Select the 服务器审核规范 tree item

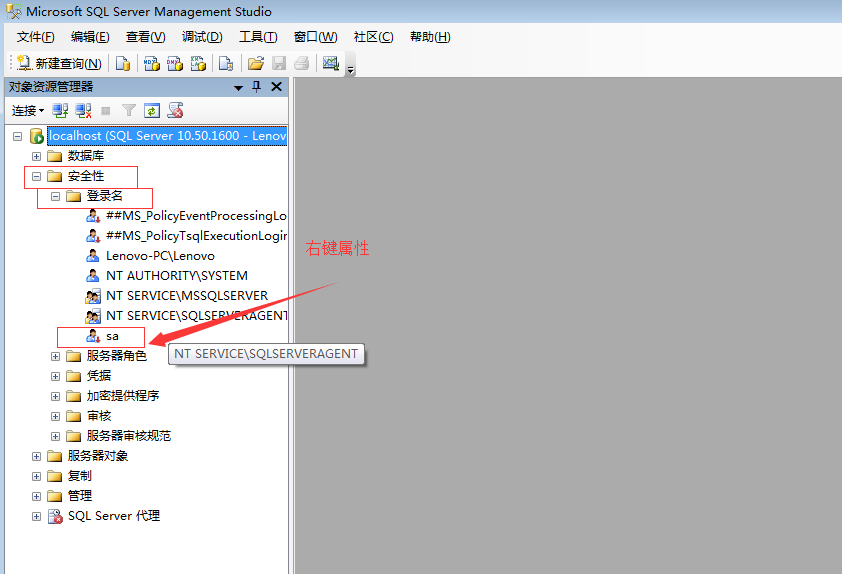click(x=129, y=435)
